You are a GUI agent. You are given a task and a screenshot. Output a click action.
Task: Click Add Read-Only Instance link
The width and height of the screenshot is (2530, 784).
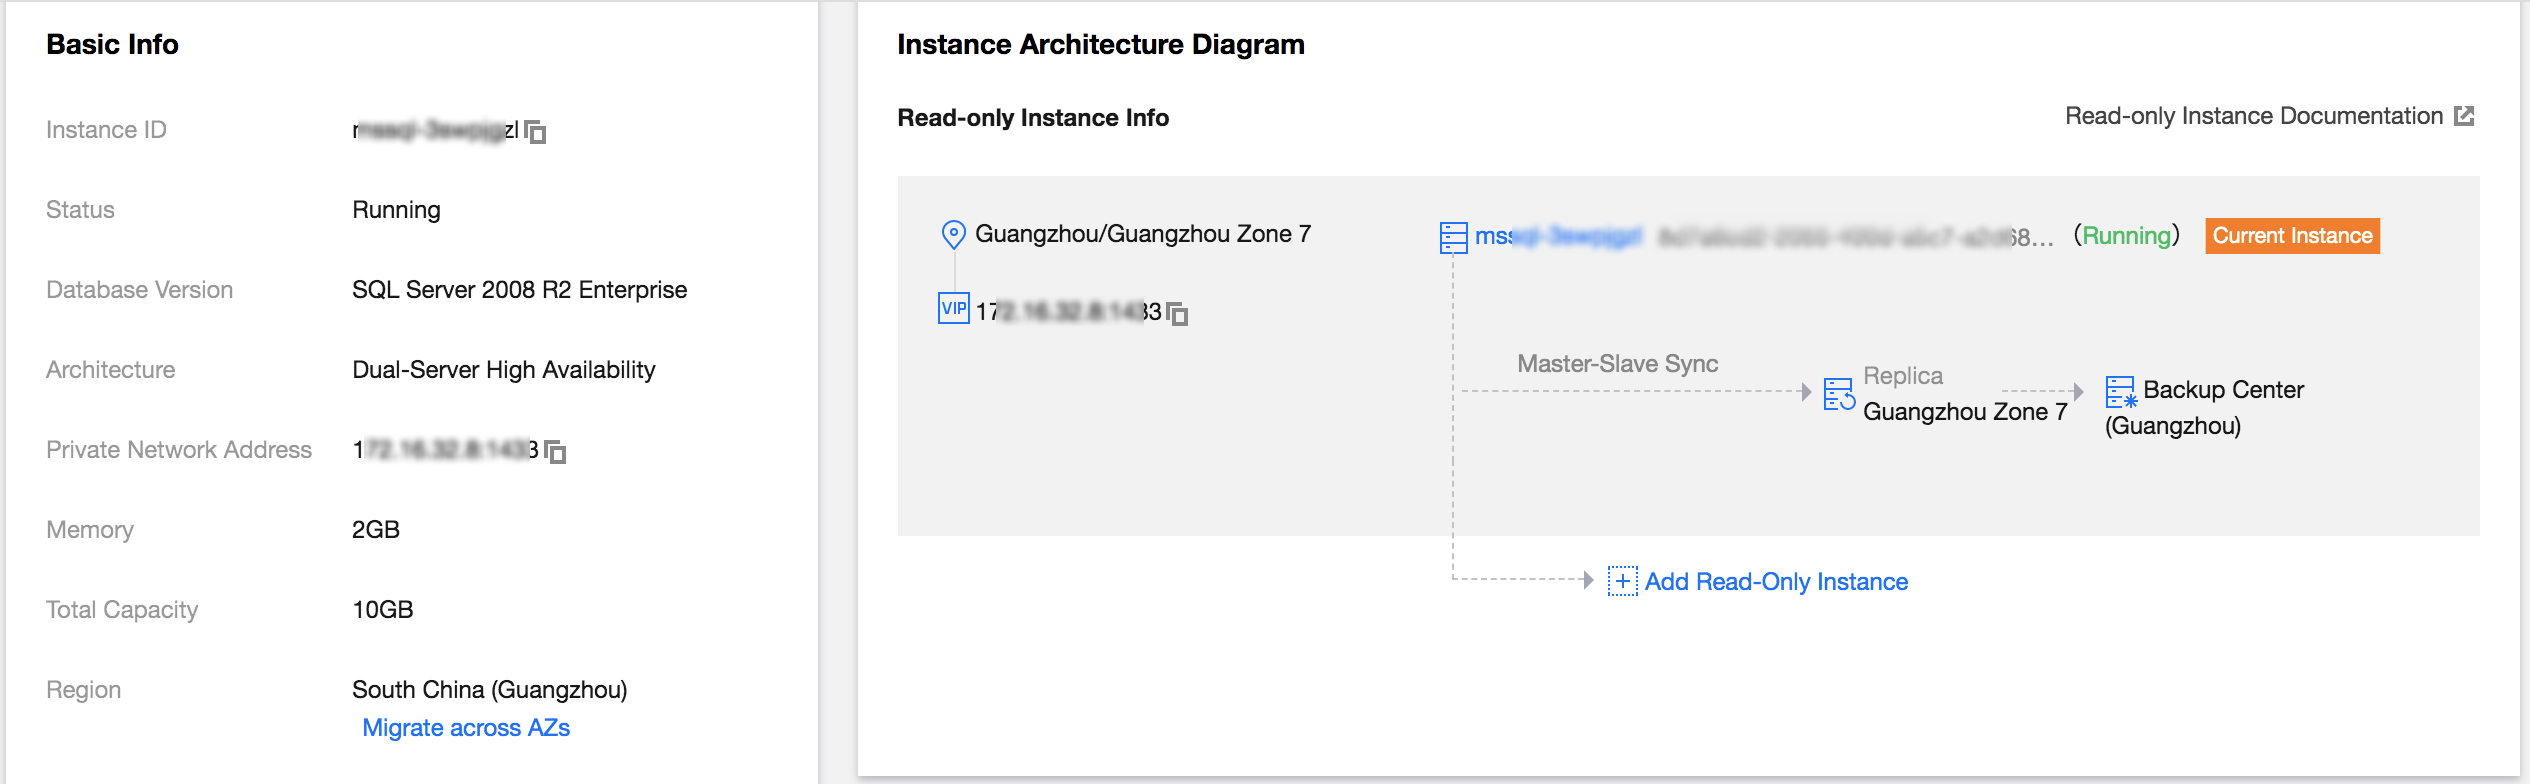coord(1776,582)
